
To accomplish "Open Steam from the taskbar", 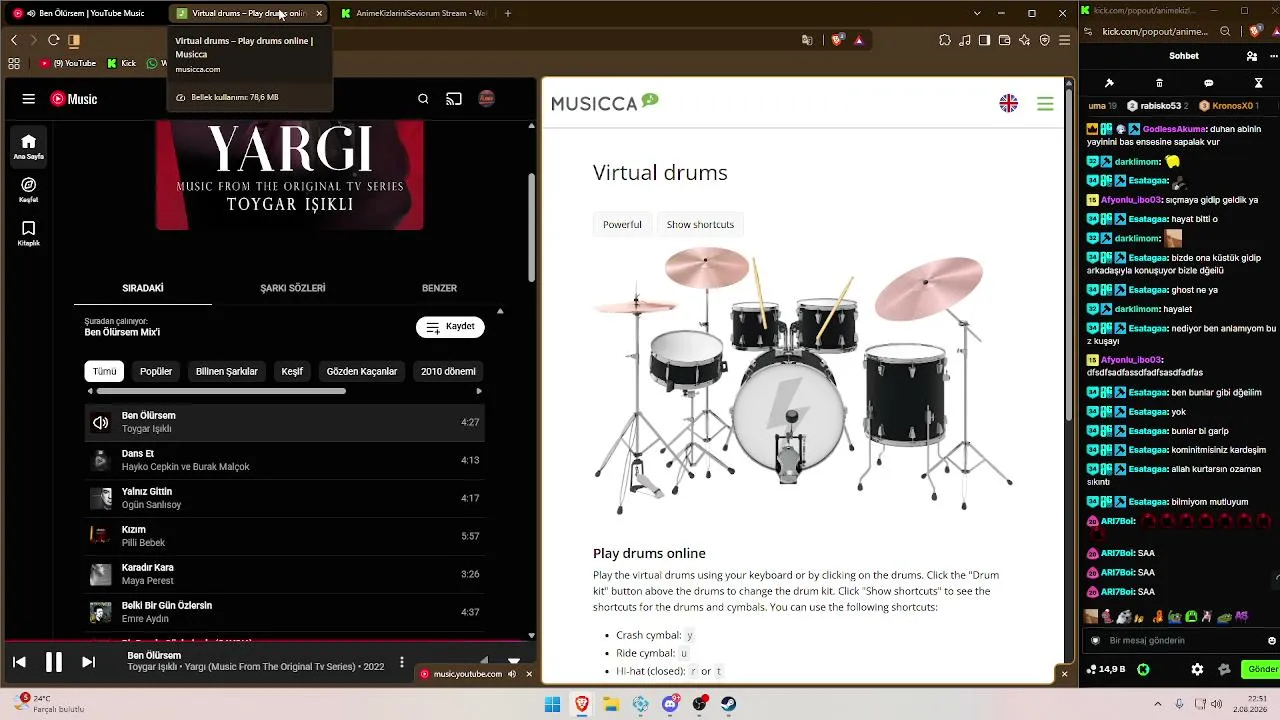I will point(729,704).
